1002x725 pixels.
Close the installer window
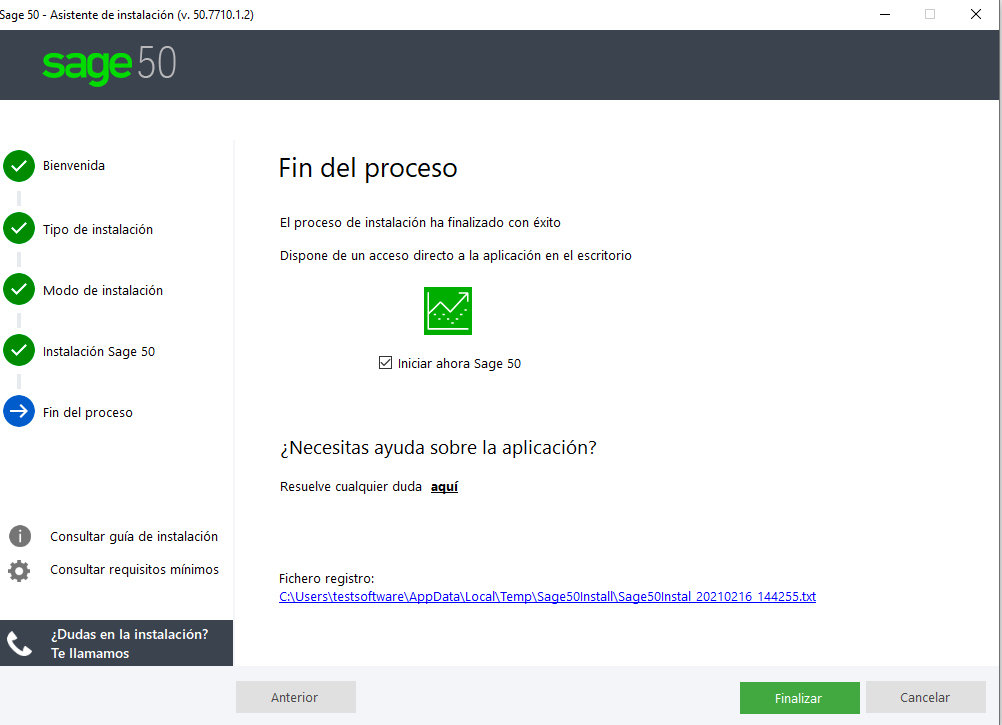(x=976, y=14)
